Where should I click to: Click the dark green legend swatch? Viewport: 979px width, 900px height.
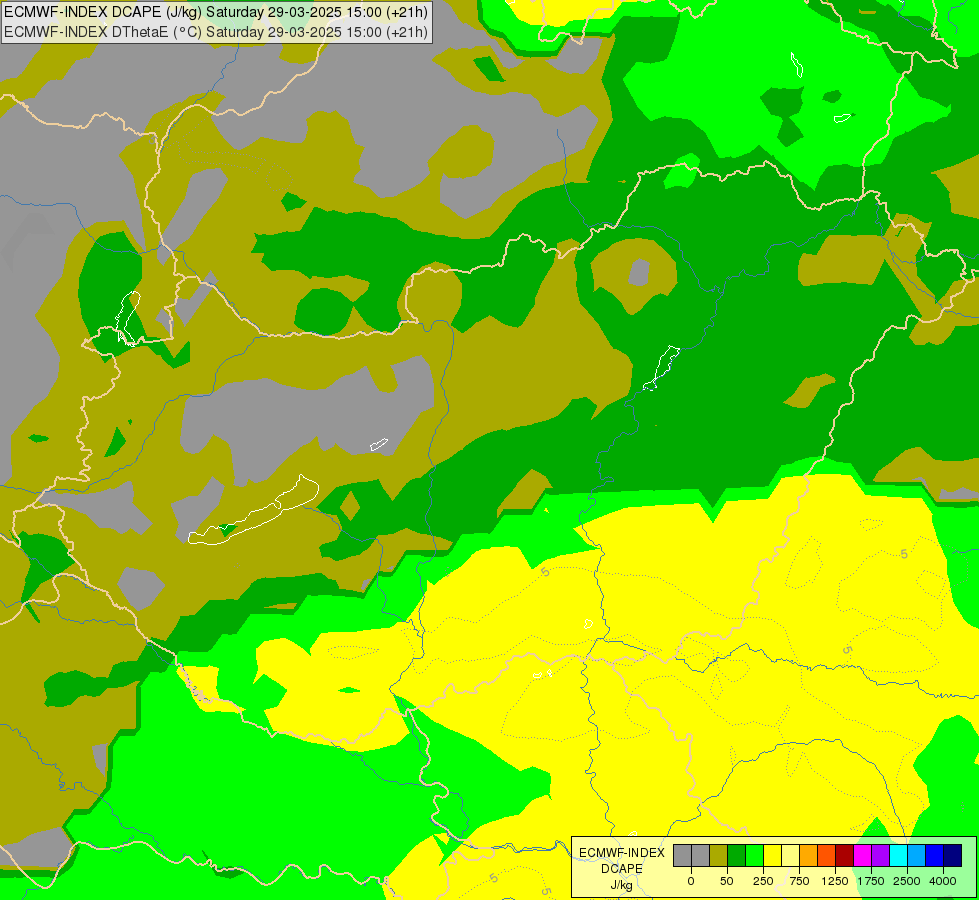[737, 855]
